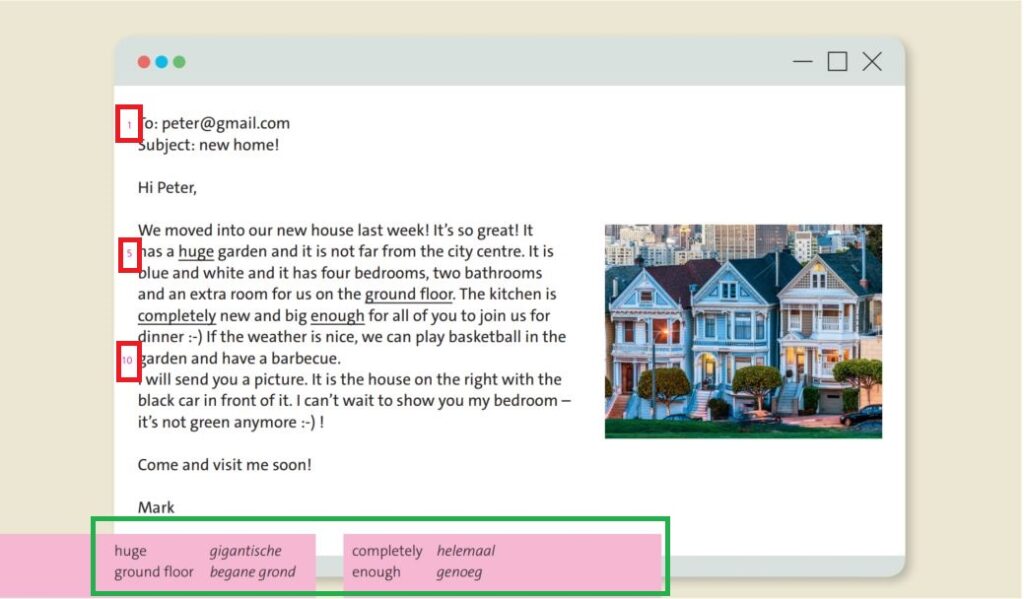Click the red dot in title bar

[144, 62]
